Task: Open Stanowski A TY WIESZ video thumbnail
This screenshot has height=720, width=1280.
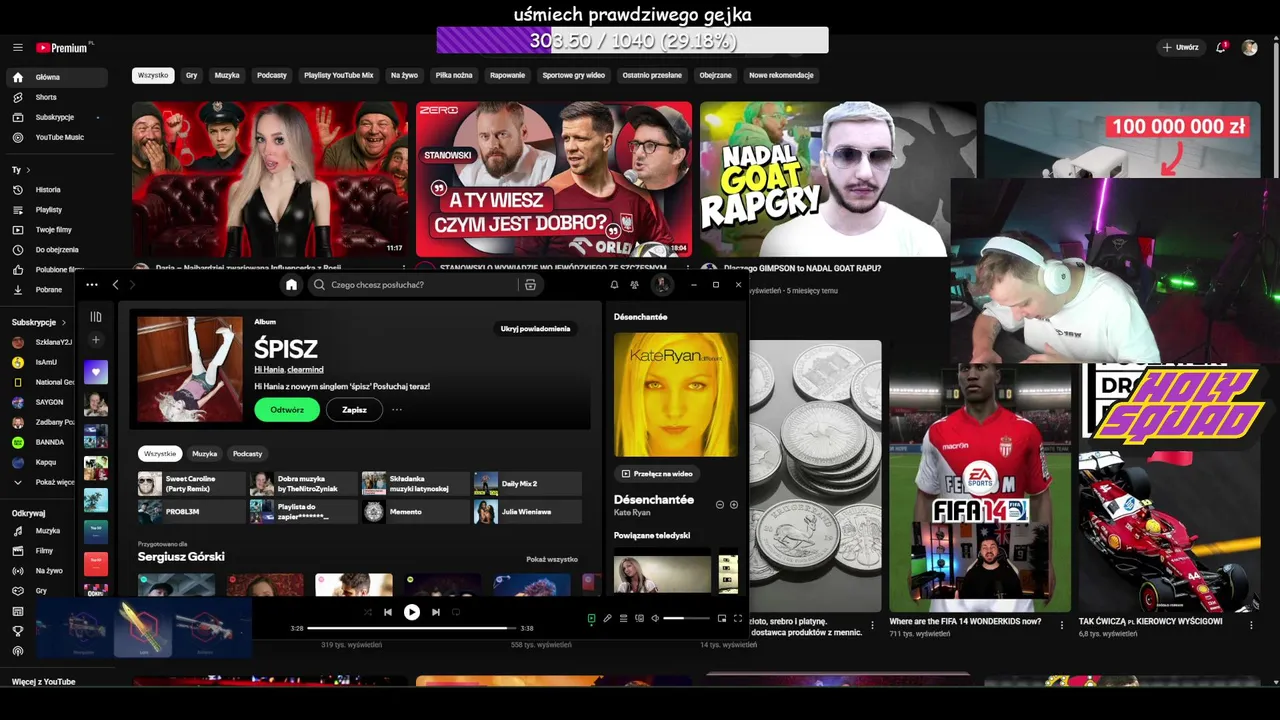Action: pyautogui.click(x=554, y=179)
